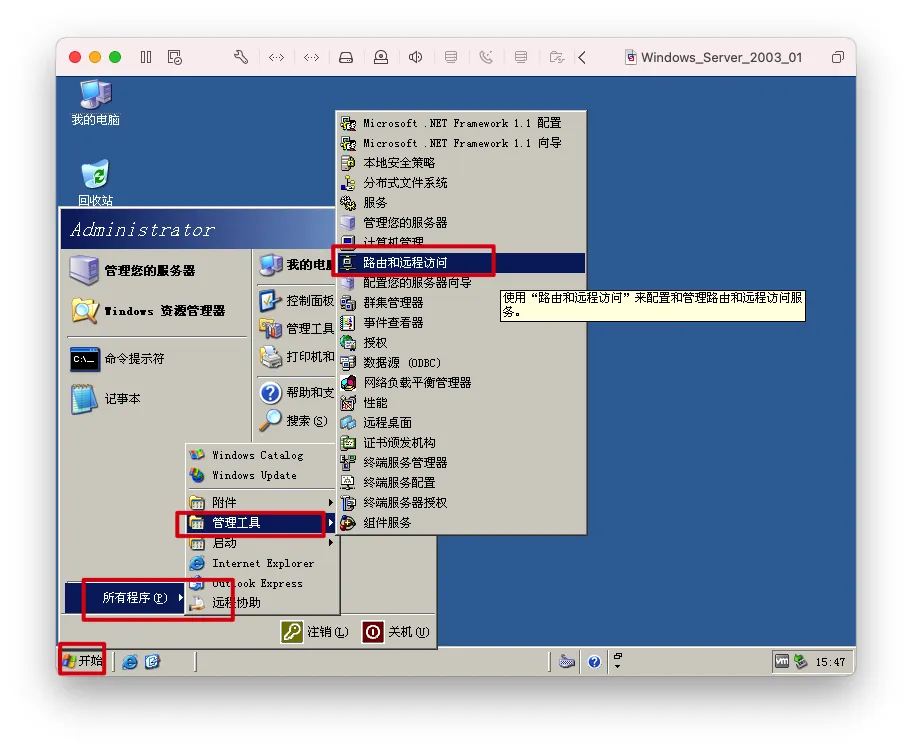Click the VMware Tools tray icon

tap(782, 661)
